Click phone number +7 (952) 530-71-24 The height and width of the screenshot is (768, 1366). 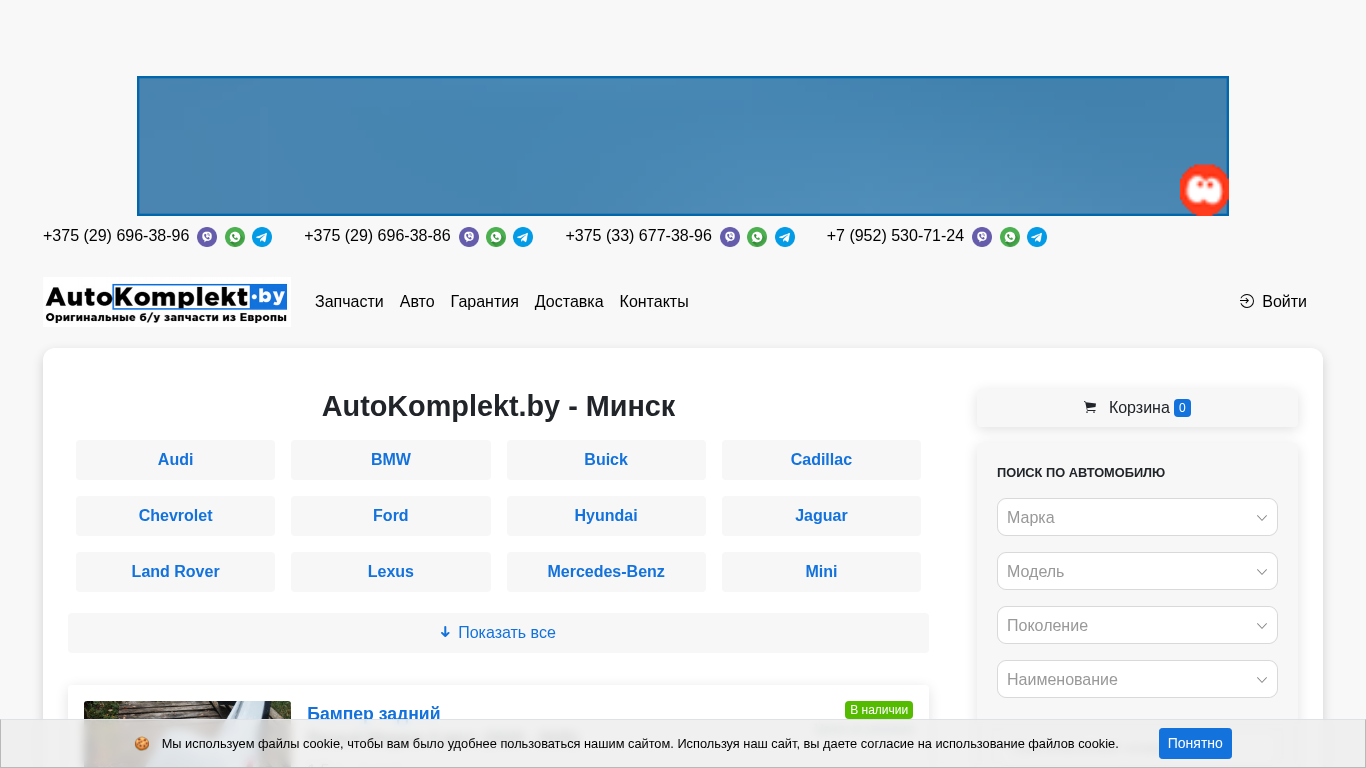click(x=895, y=236)
